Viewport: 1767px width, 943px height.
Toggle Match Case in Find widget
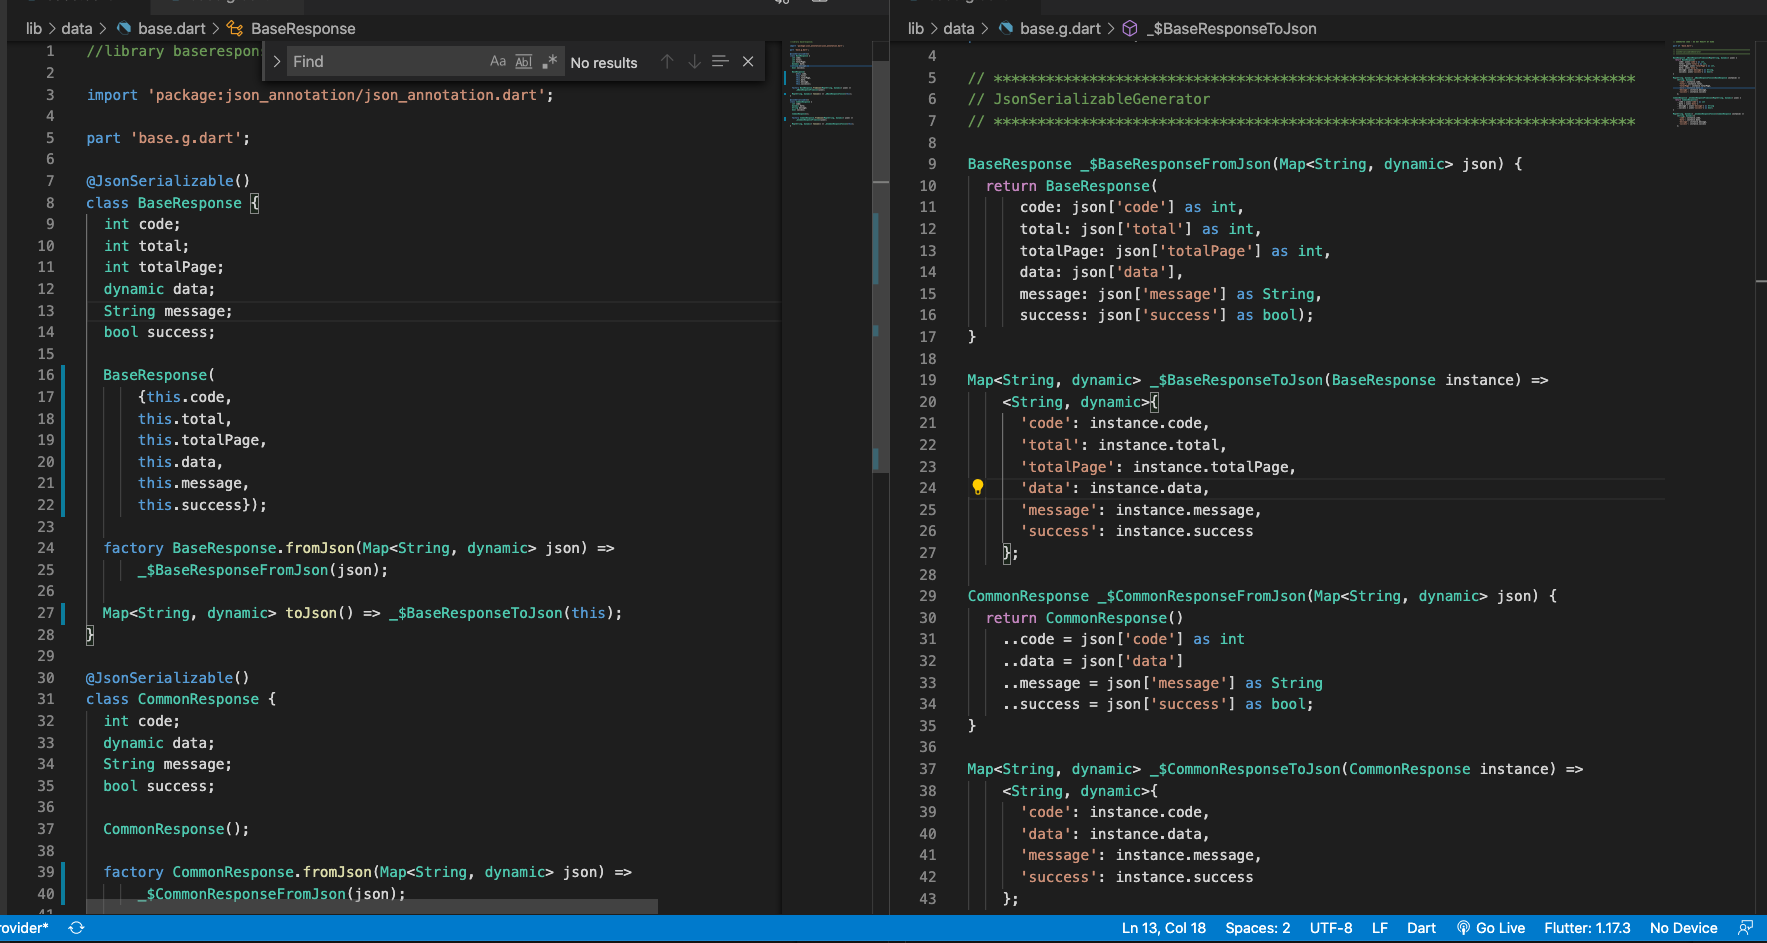(498, 62)
